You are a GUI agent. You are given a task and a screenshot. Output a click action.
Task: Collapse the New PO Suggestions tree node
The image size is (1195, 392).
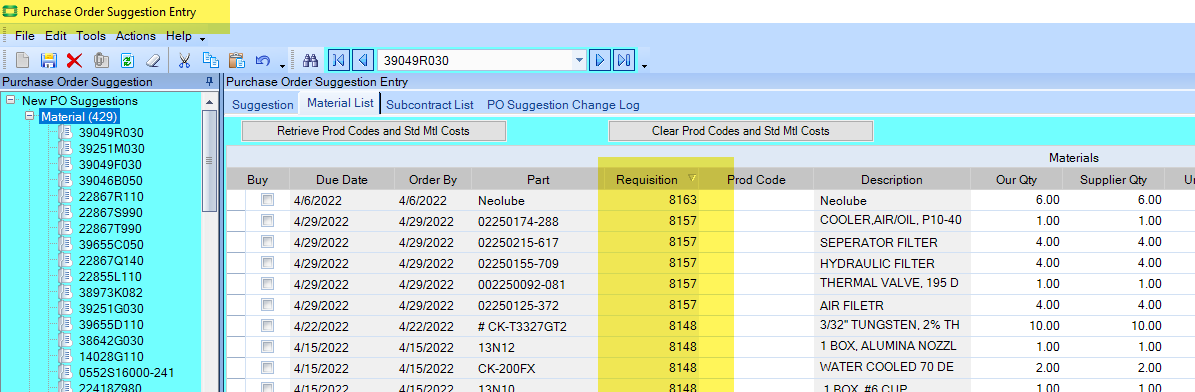[x=11, y=101]
